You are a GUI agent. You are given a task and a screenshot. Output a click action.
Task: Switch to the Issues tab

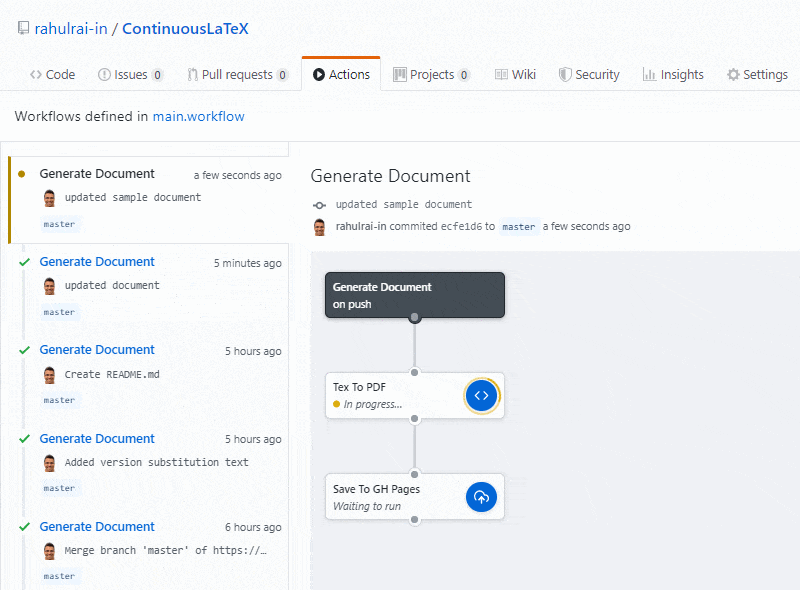(130, 75)
